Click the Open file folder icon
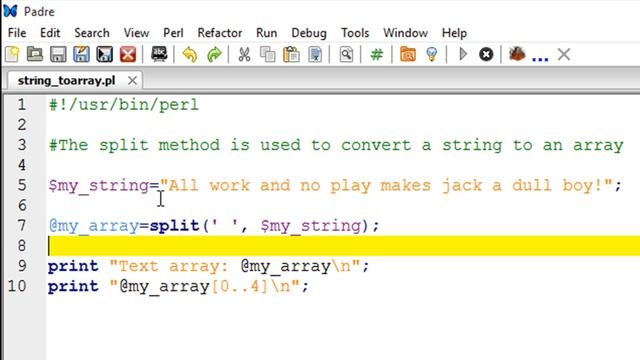Screen dimensions: 640x360 click(35, 54)
